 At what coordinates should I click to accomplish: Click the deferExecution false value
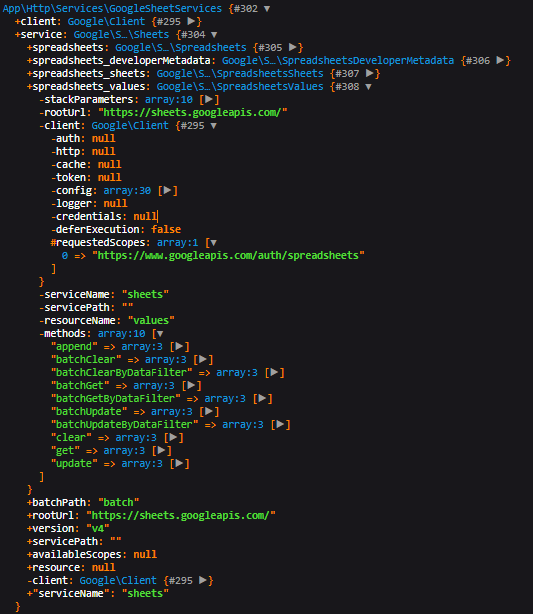tap(166, 229)
